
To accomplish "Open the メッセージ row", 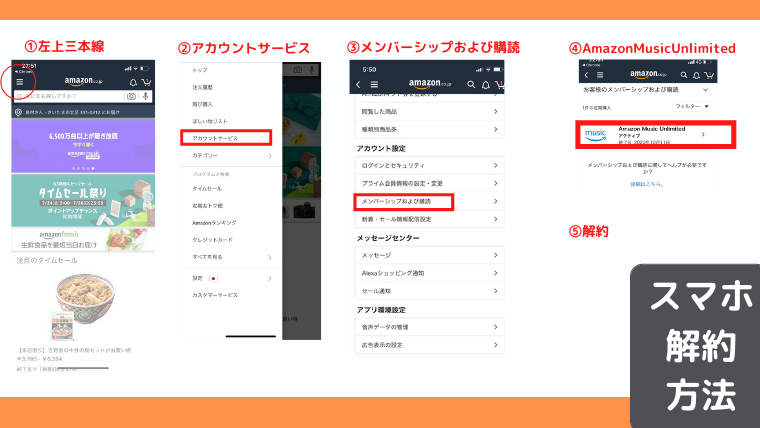I will pos(429,255).
